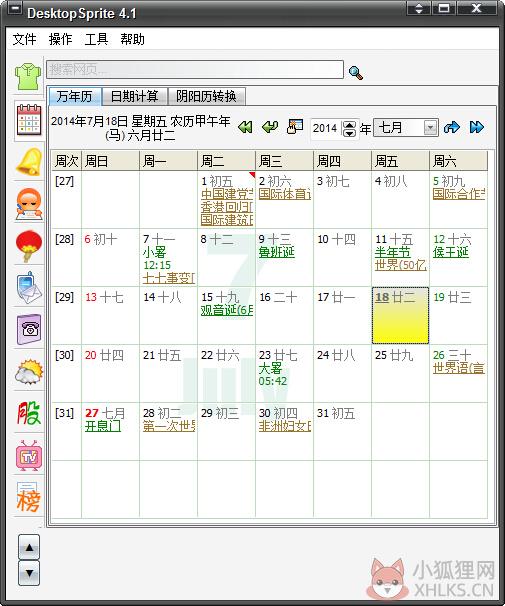Open the calendar sidebar icon
This screenshot has width=505, height=606.
pos(29,120)
